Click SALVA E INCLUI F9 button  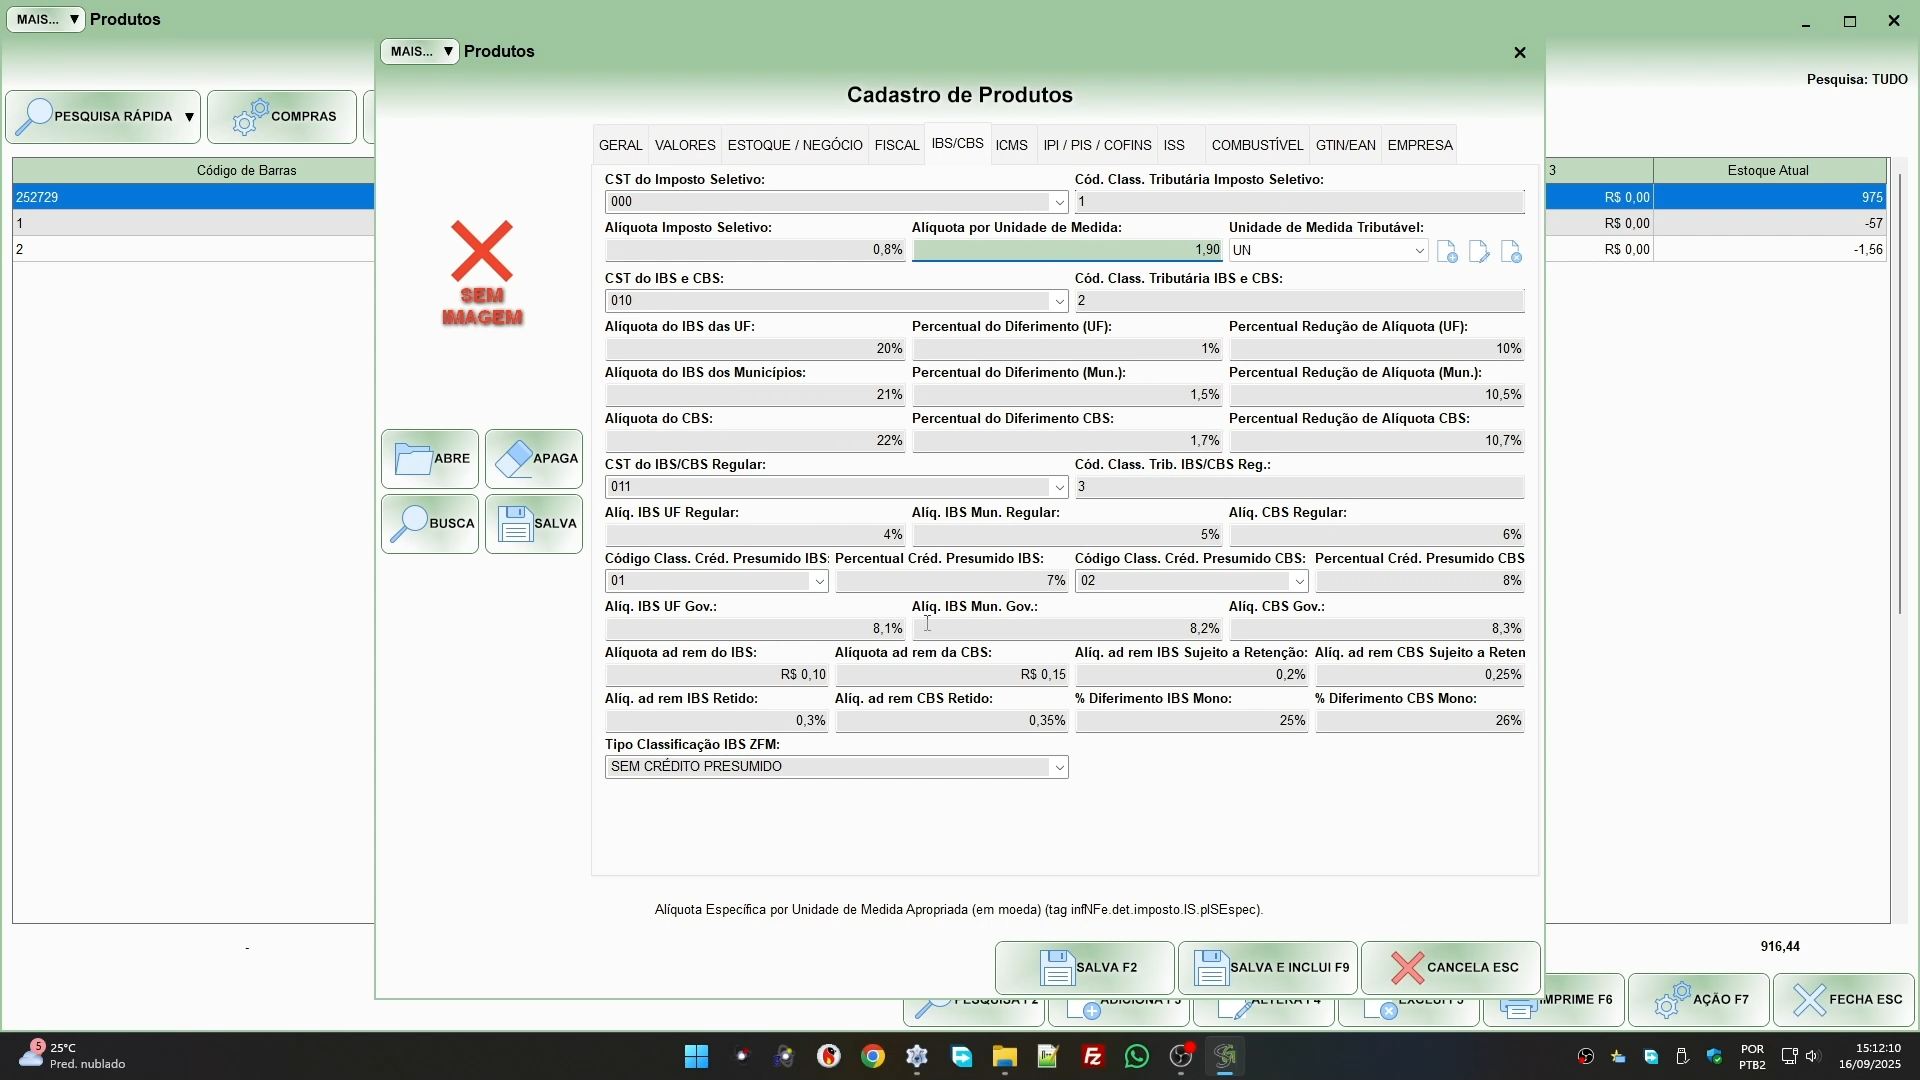point(1268,968)
